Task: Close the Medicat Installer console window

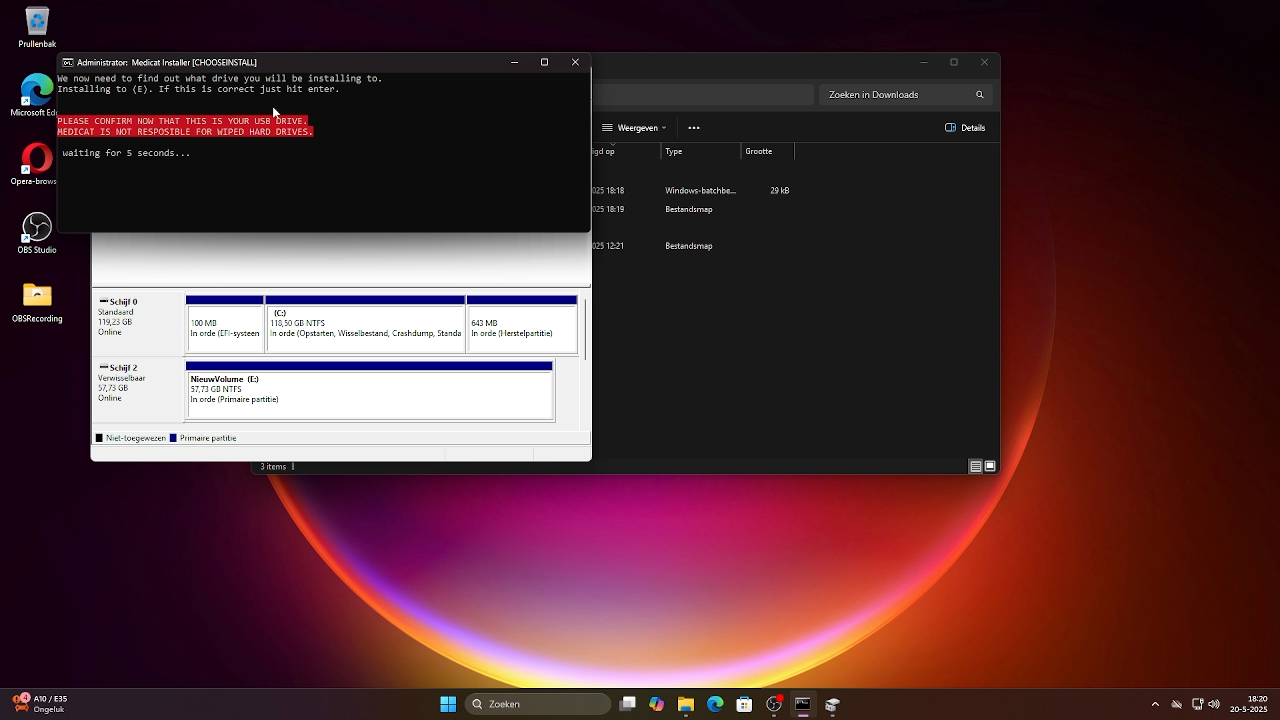Action: point(575,62)
